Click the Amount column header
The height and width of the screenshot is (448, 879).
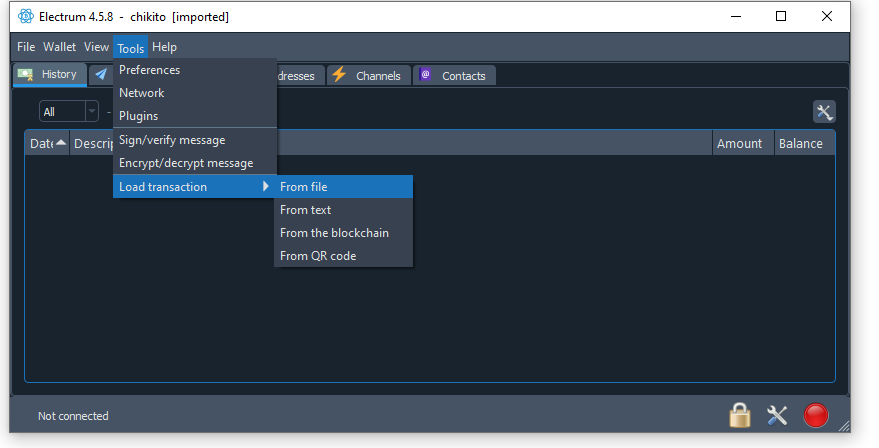tap(743, 144)
